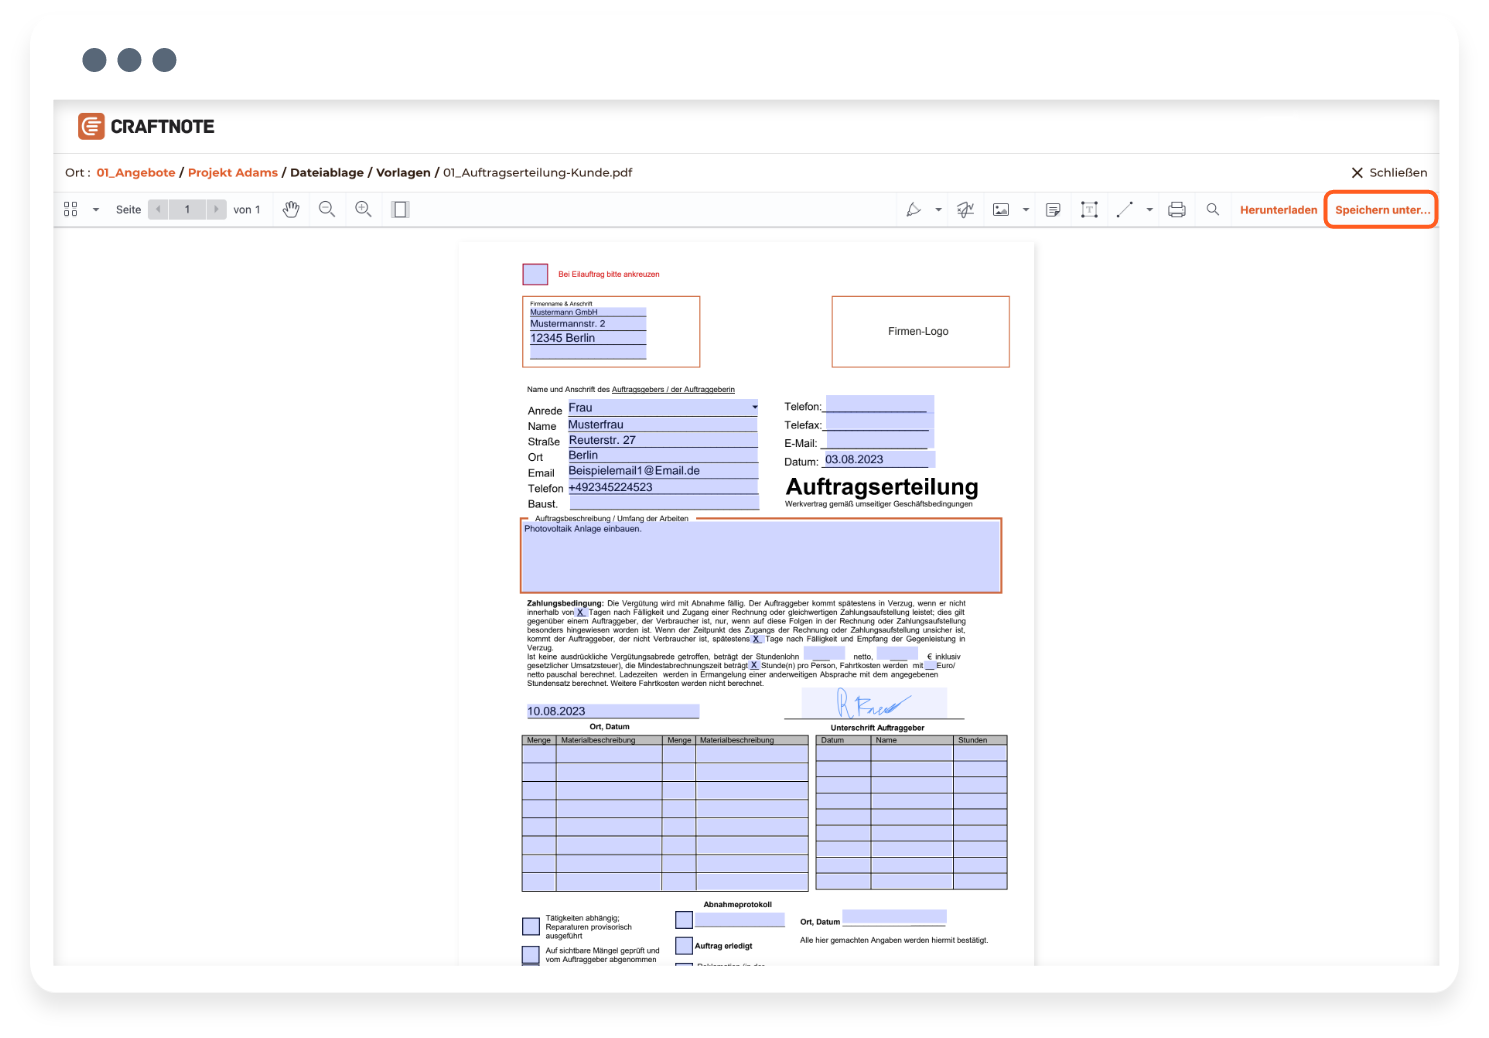Expand the thumbnail grid view dropdown arrow

click(96, 210)
